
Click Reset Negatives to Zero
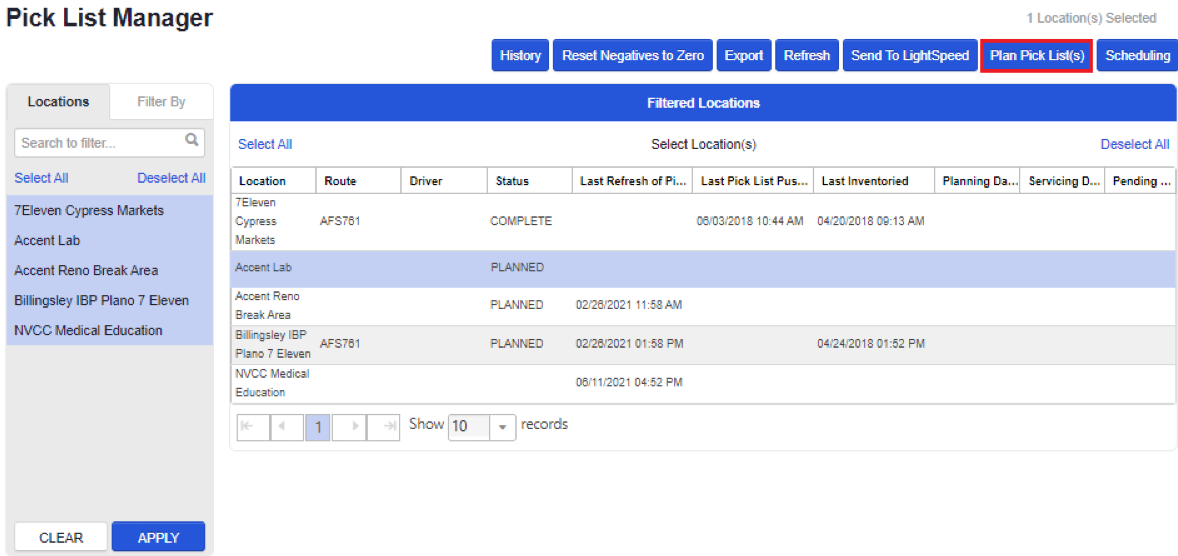pos(632,56)
